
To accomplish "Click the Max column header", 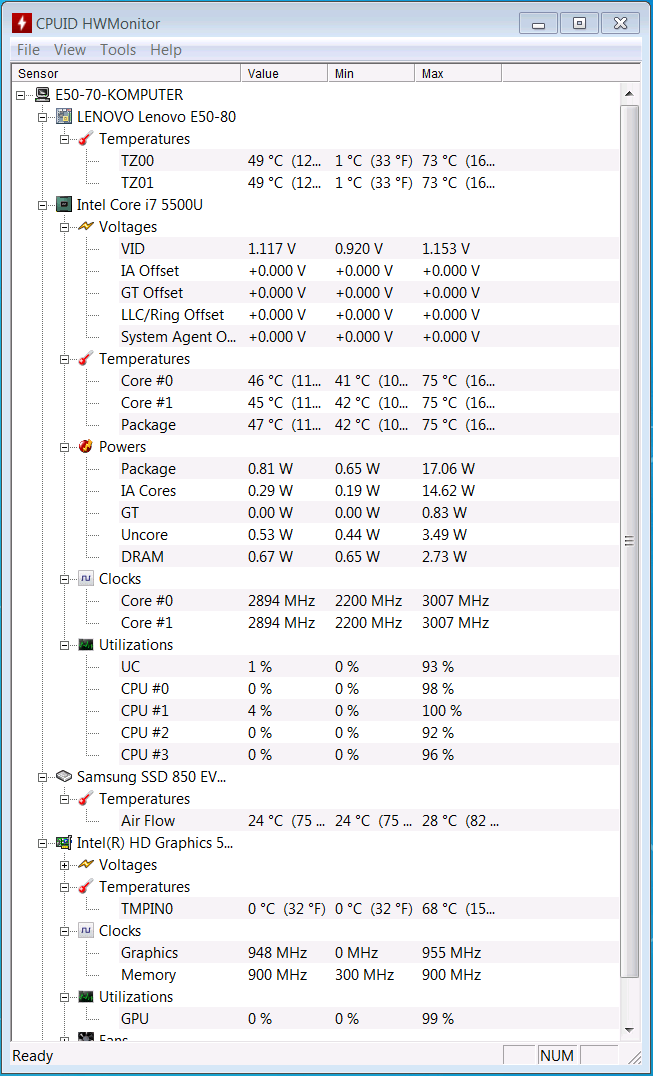I will pos(458,73).
